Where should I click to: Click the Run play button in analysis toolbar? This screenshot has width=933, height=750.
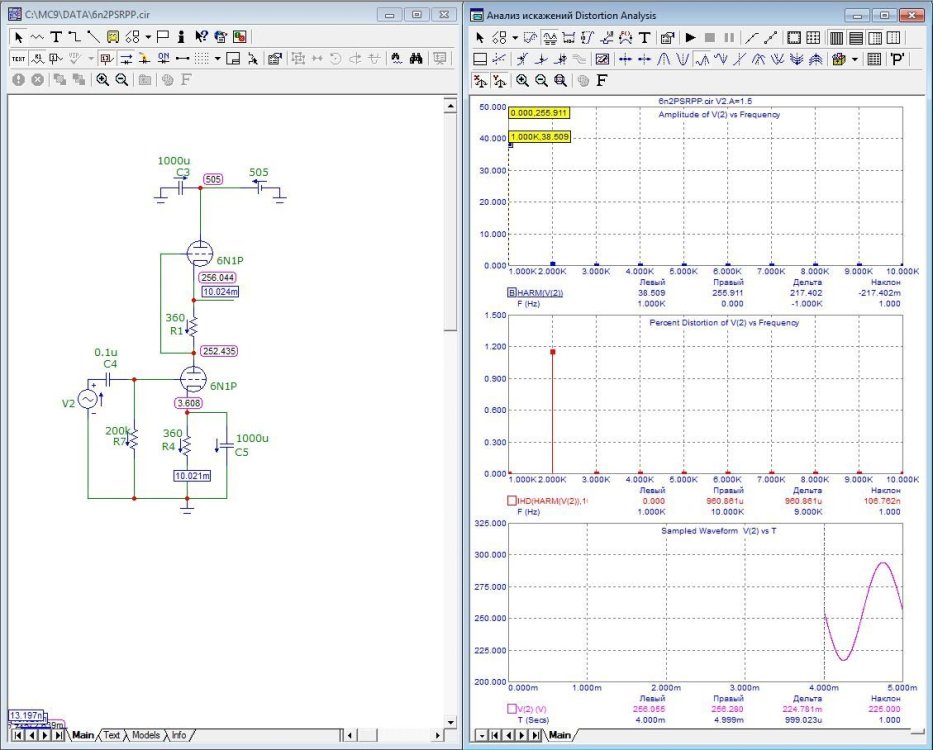pos(690,37)
